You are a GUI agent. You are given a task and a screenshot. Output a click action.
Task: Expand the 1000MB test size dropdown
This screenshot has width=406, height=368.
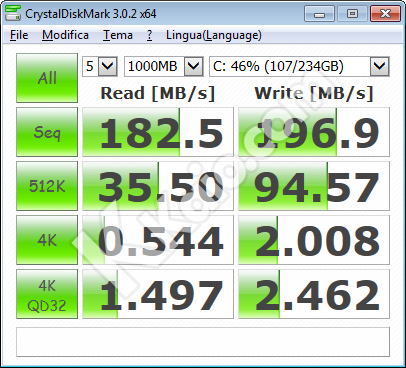(x=194, y=66)
